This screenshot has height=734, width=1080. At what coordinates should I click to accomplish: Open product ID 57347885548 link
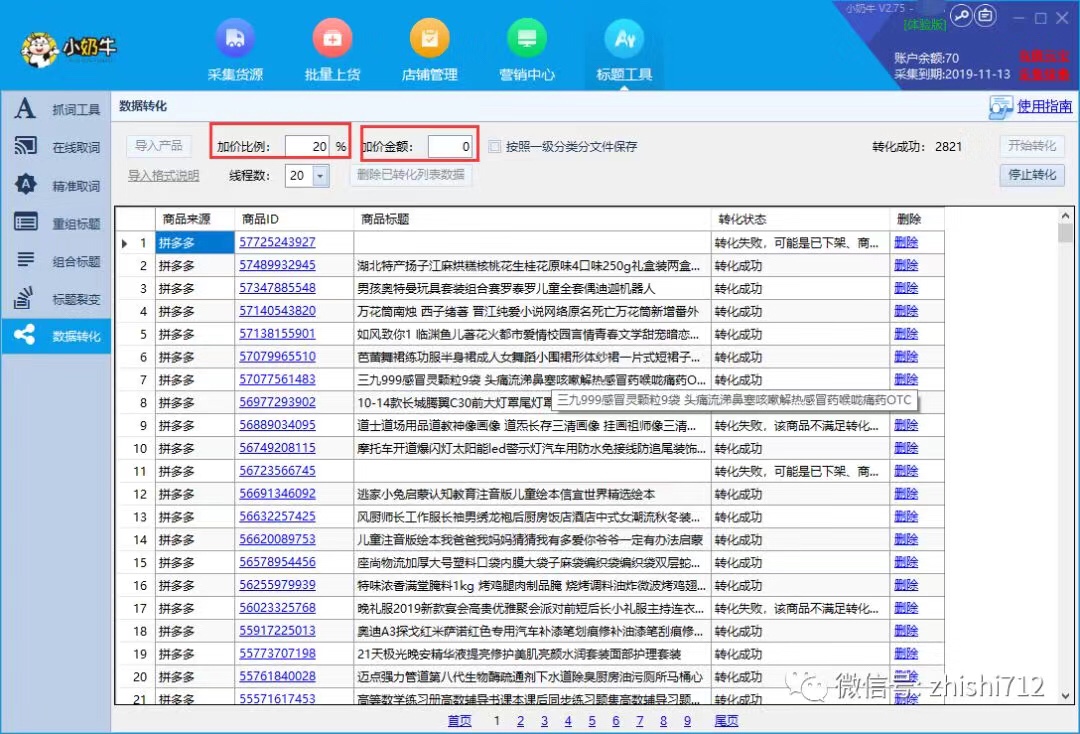tap(277, 288)
